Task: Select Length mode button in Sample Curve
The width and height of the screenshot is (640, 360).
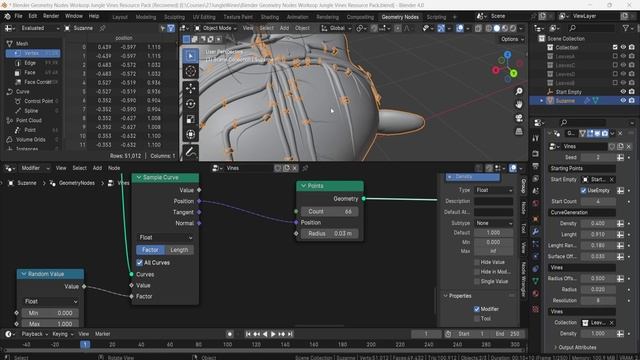Action: pyautogui.click(x=179, y=250)
